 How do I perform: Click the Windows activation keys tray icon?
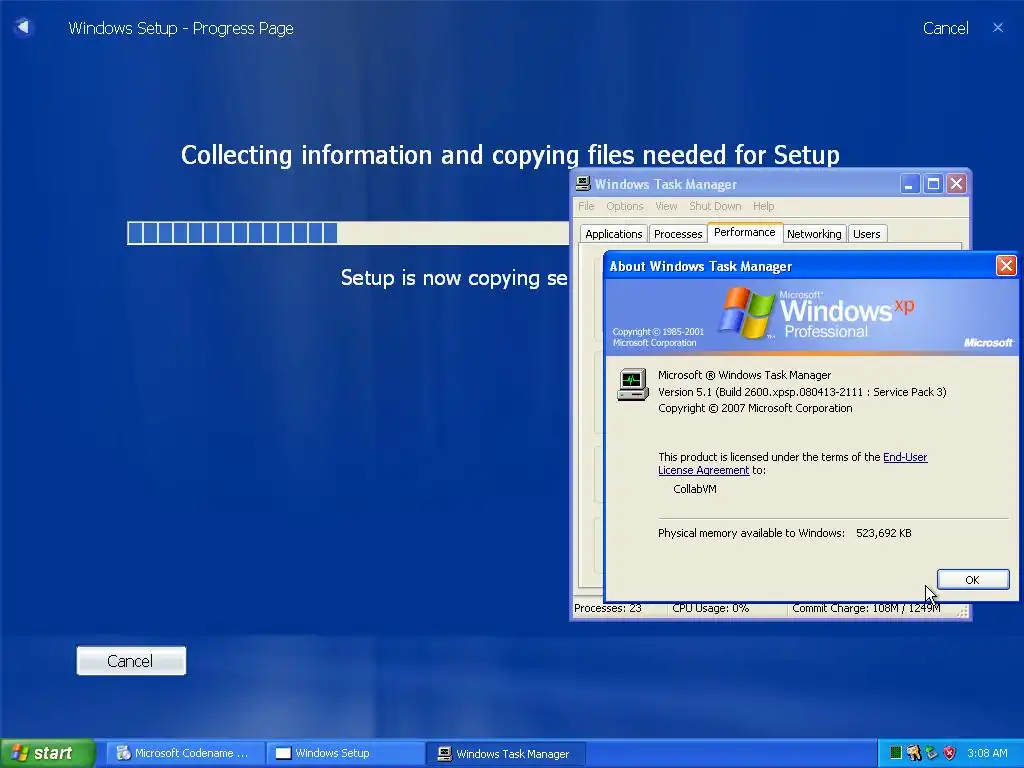(914, 753)
